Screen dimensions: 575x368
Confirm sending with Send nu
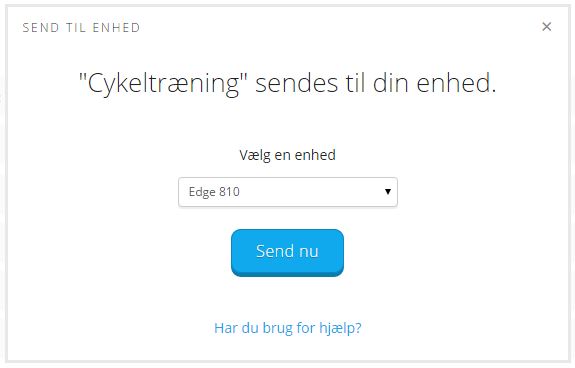[x=288, y=253]
